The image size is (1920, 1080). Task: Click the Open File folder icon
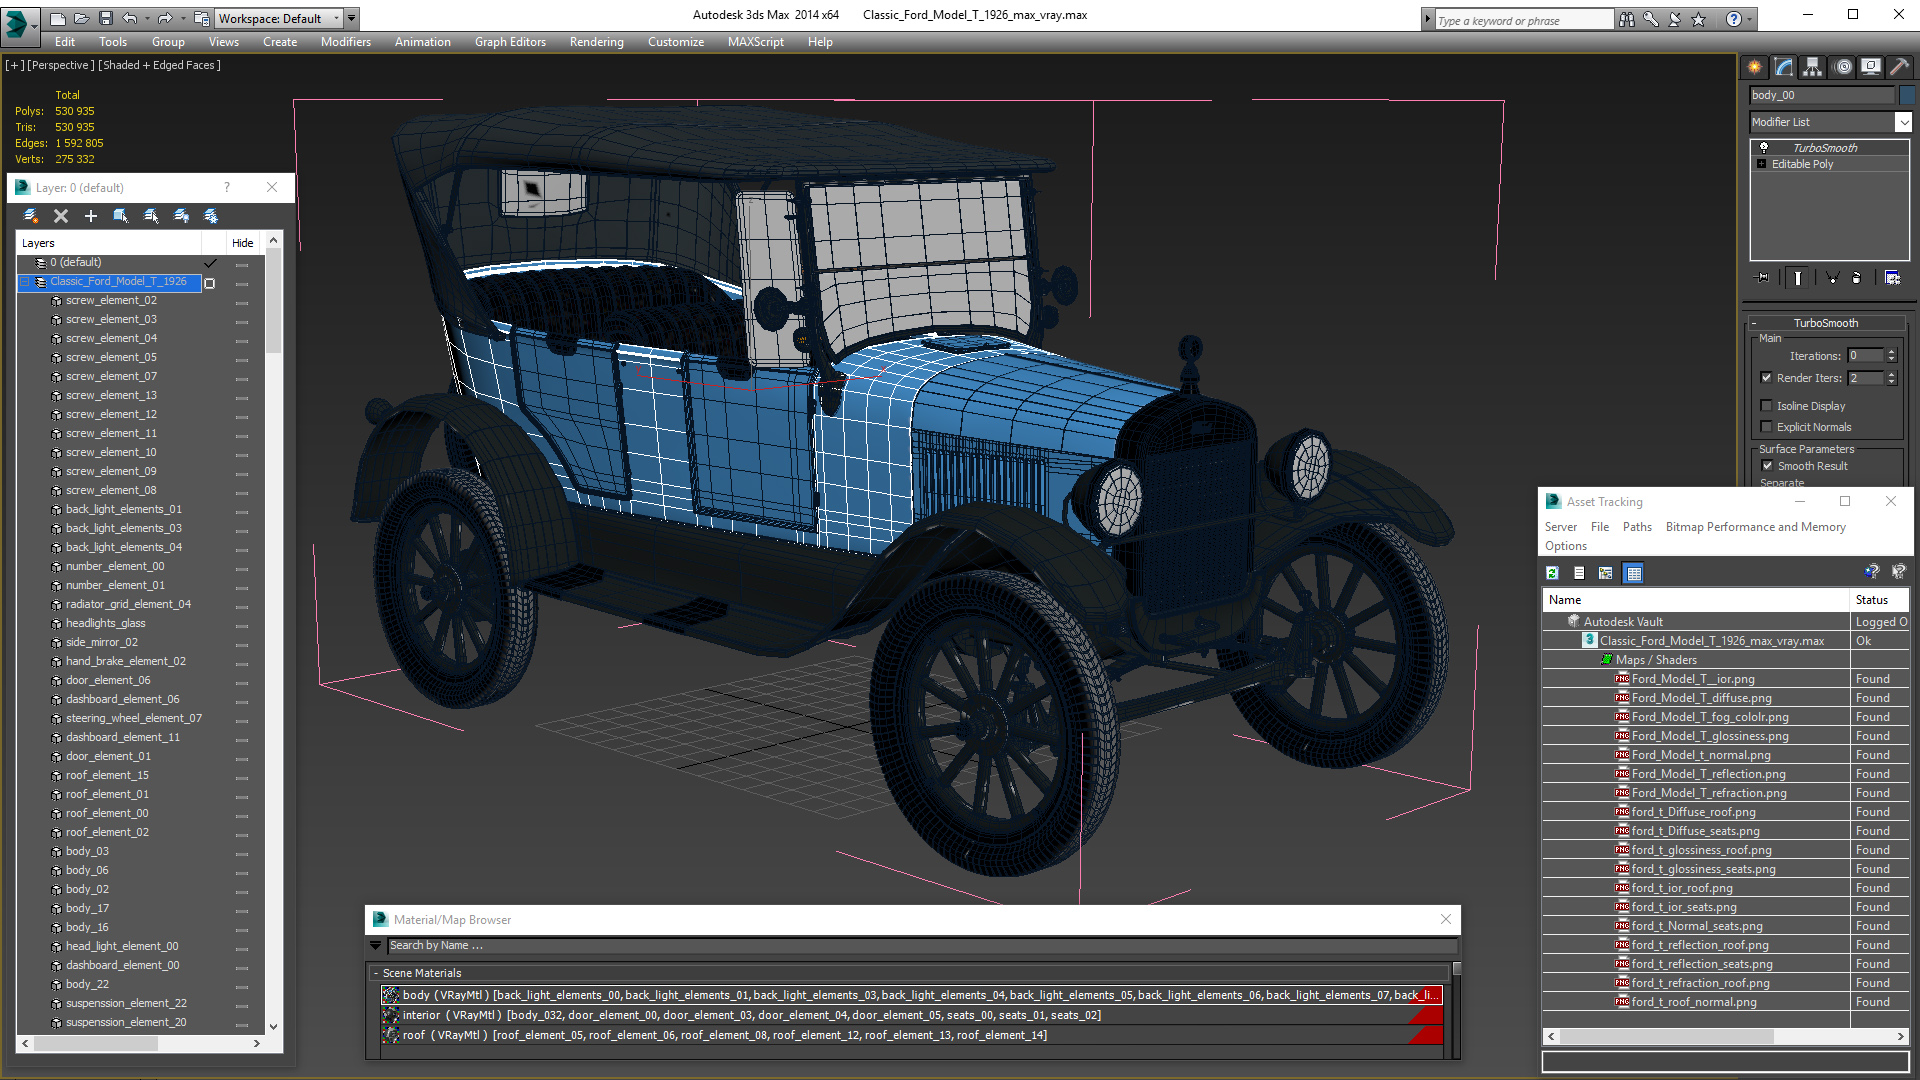click(81, 18)
